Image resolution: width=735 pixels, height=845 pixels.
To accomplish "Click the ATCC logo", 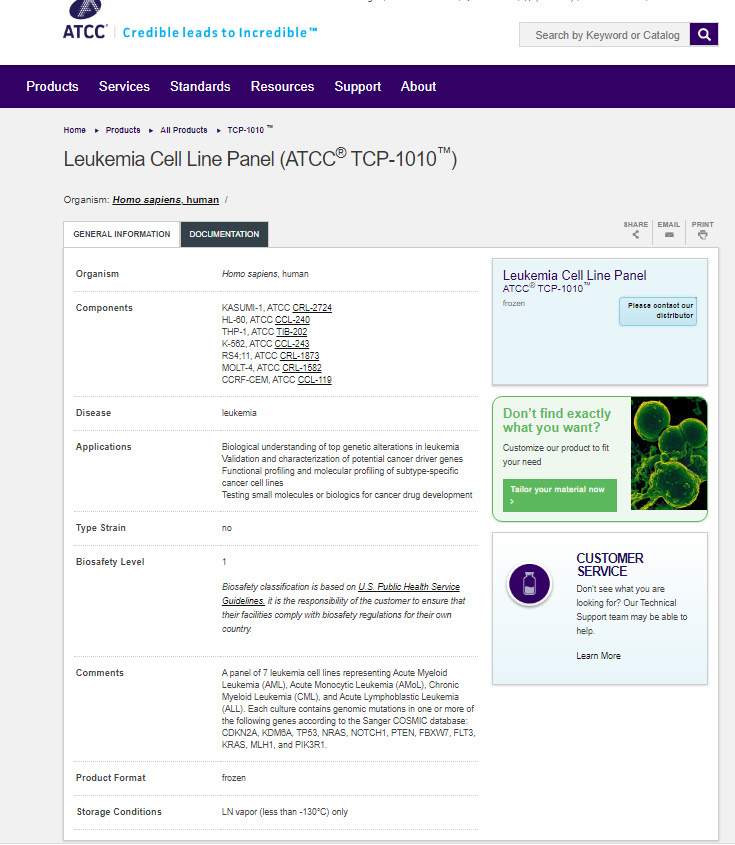I will [x=85, y=20].
